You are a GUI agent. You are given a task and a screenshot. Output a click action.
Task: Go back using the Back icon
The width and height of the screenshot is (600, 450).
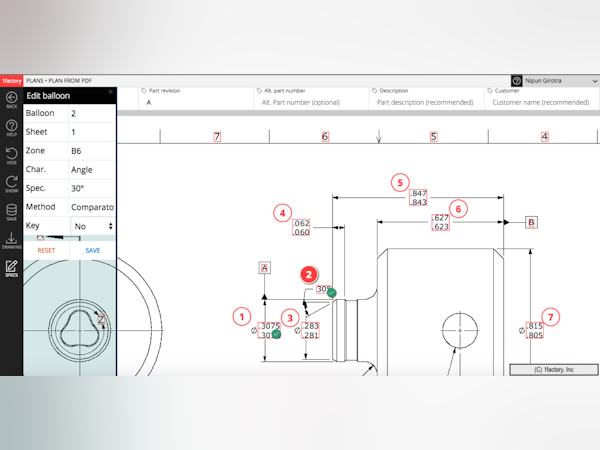(11, 100)
